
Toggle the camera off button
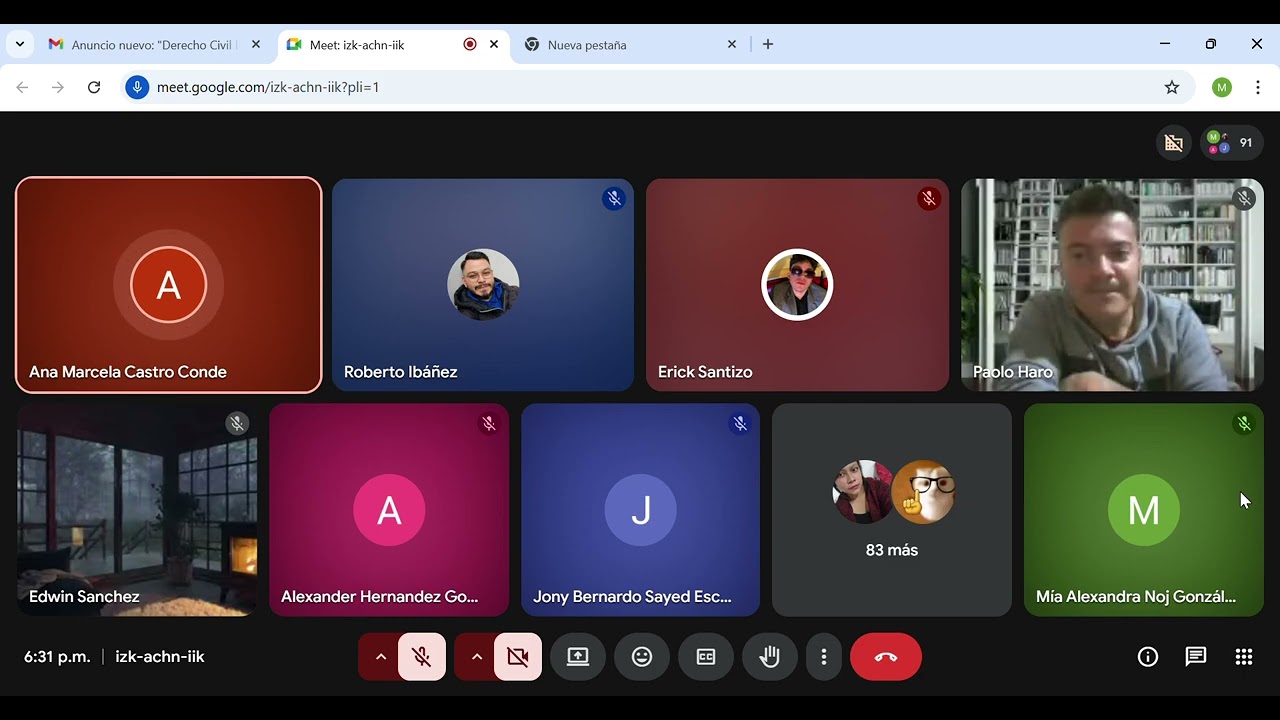pos(518,657)
